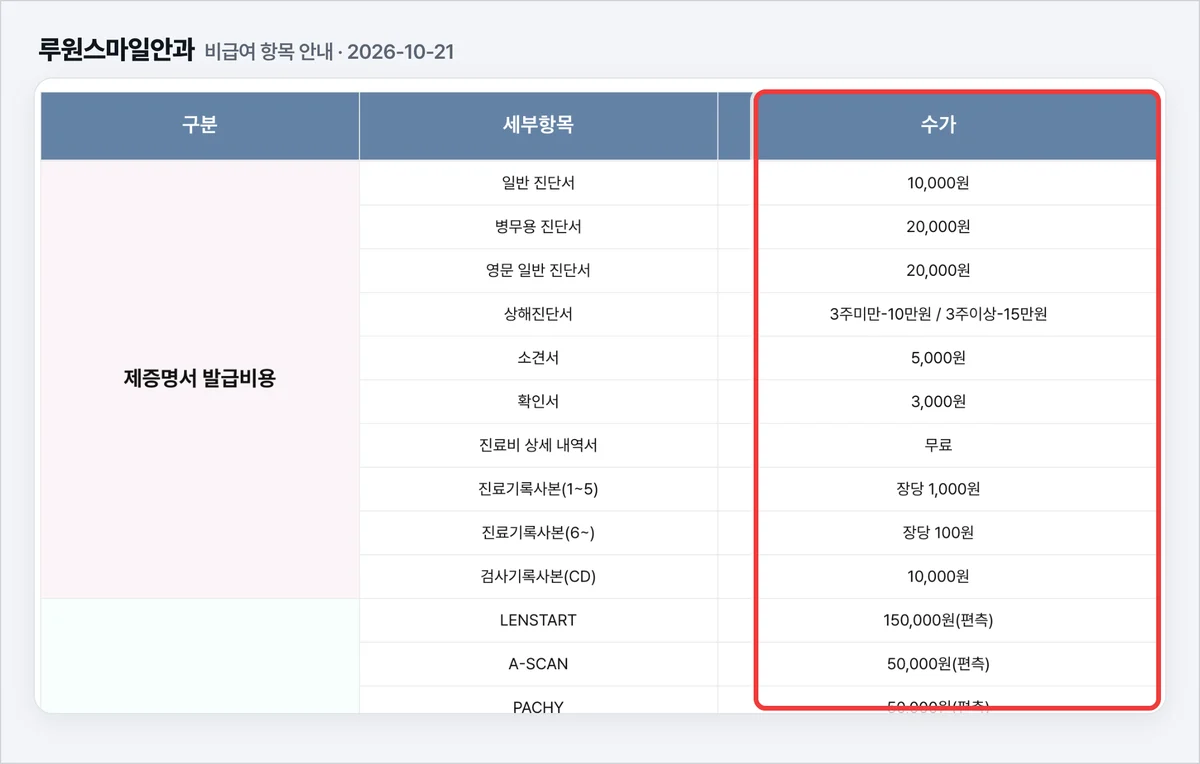Select the 검사기록사본(CD) item cell

[538, 576]
